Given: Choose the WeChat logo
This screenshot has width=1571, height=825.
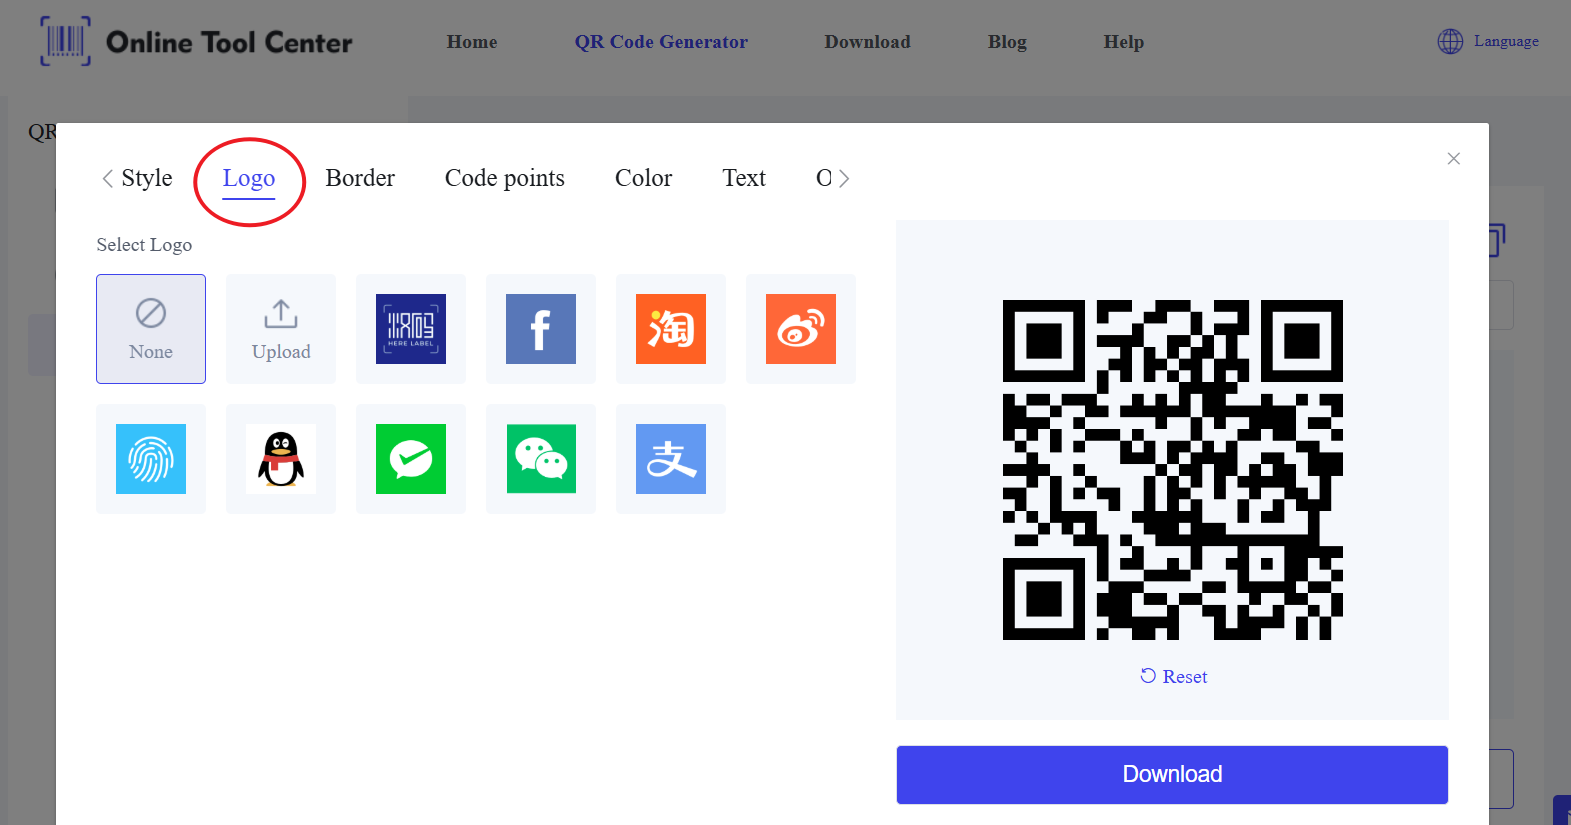Looking at the screenshot, I should tap(541, 459).
